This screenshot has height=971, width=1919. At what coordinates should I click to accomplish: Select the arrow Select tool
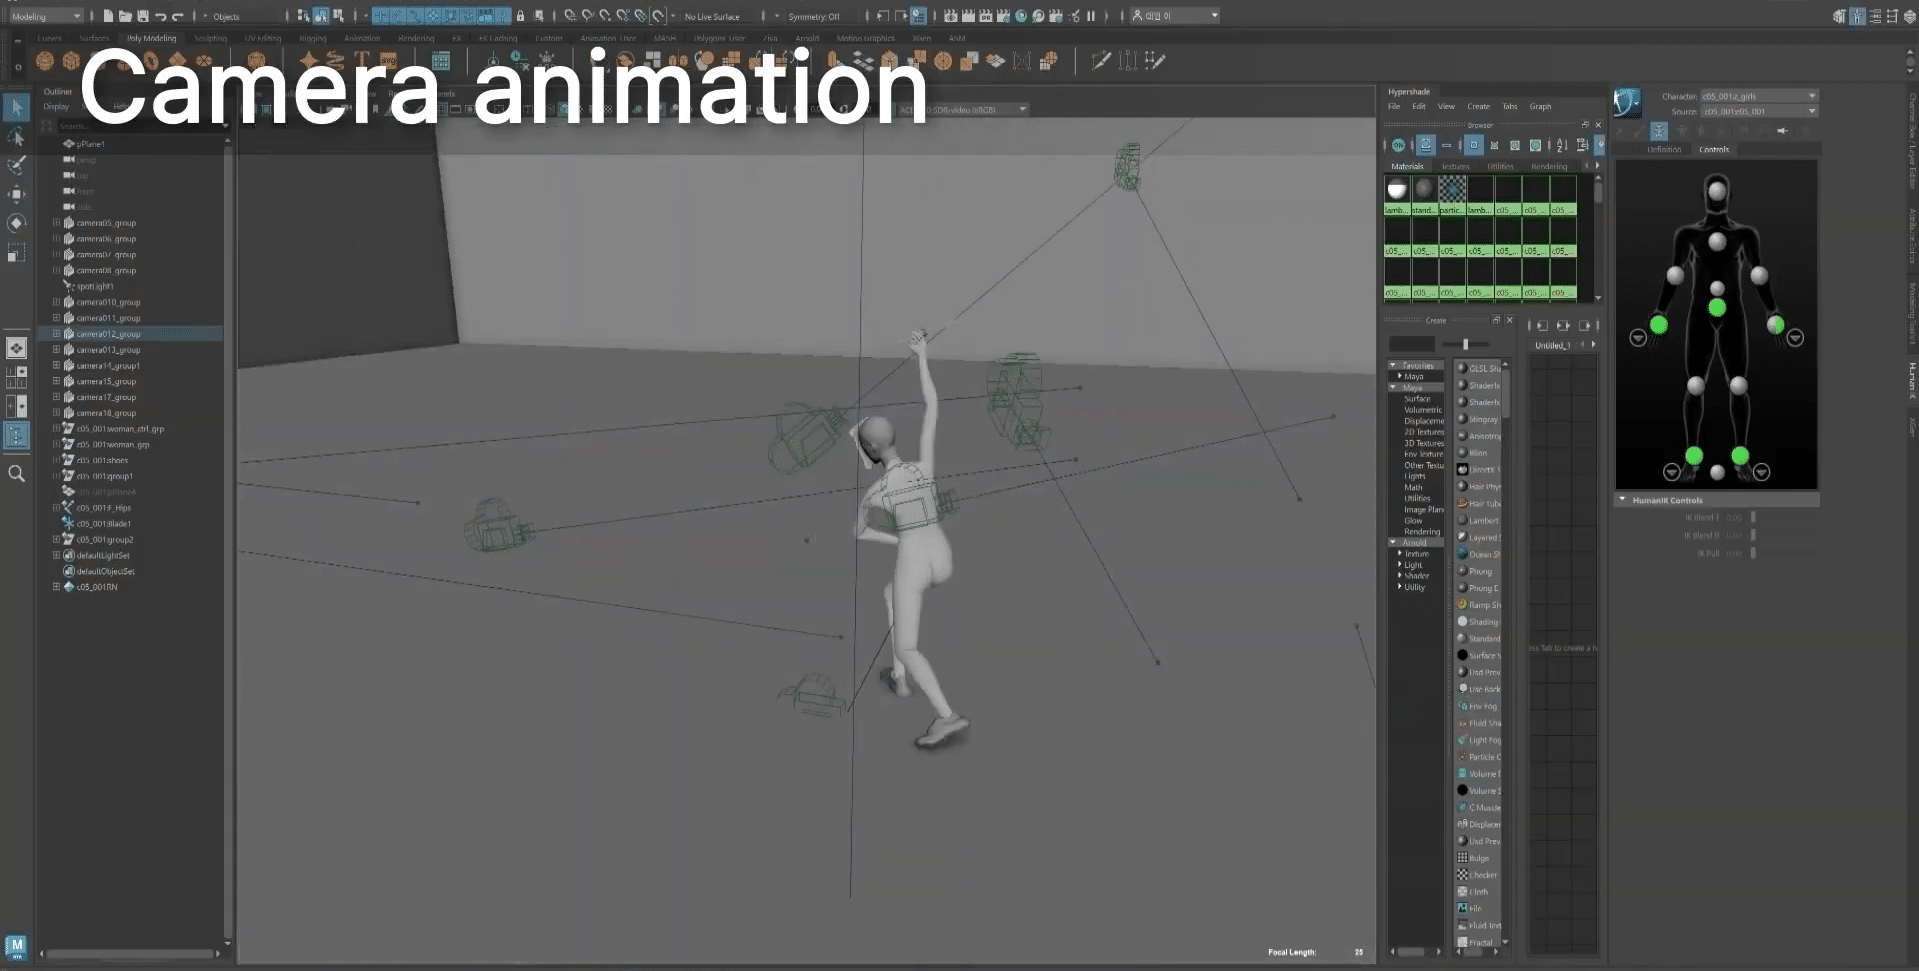[16, 106]
